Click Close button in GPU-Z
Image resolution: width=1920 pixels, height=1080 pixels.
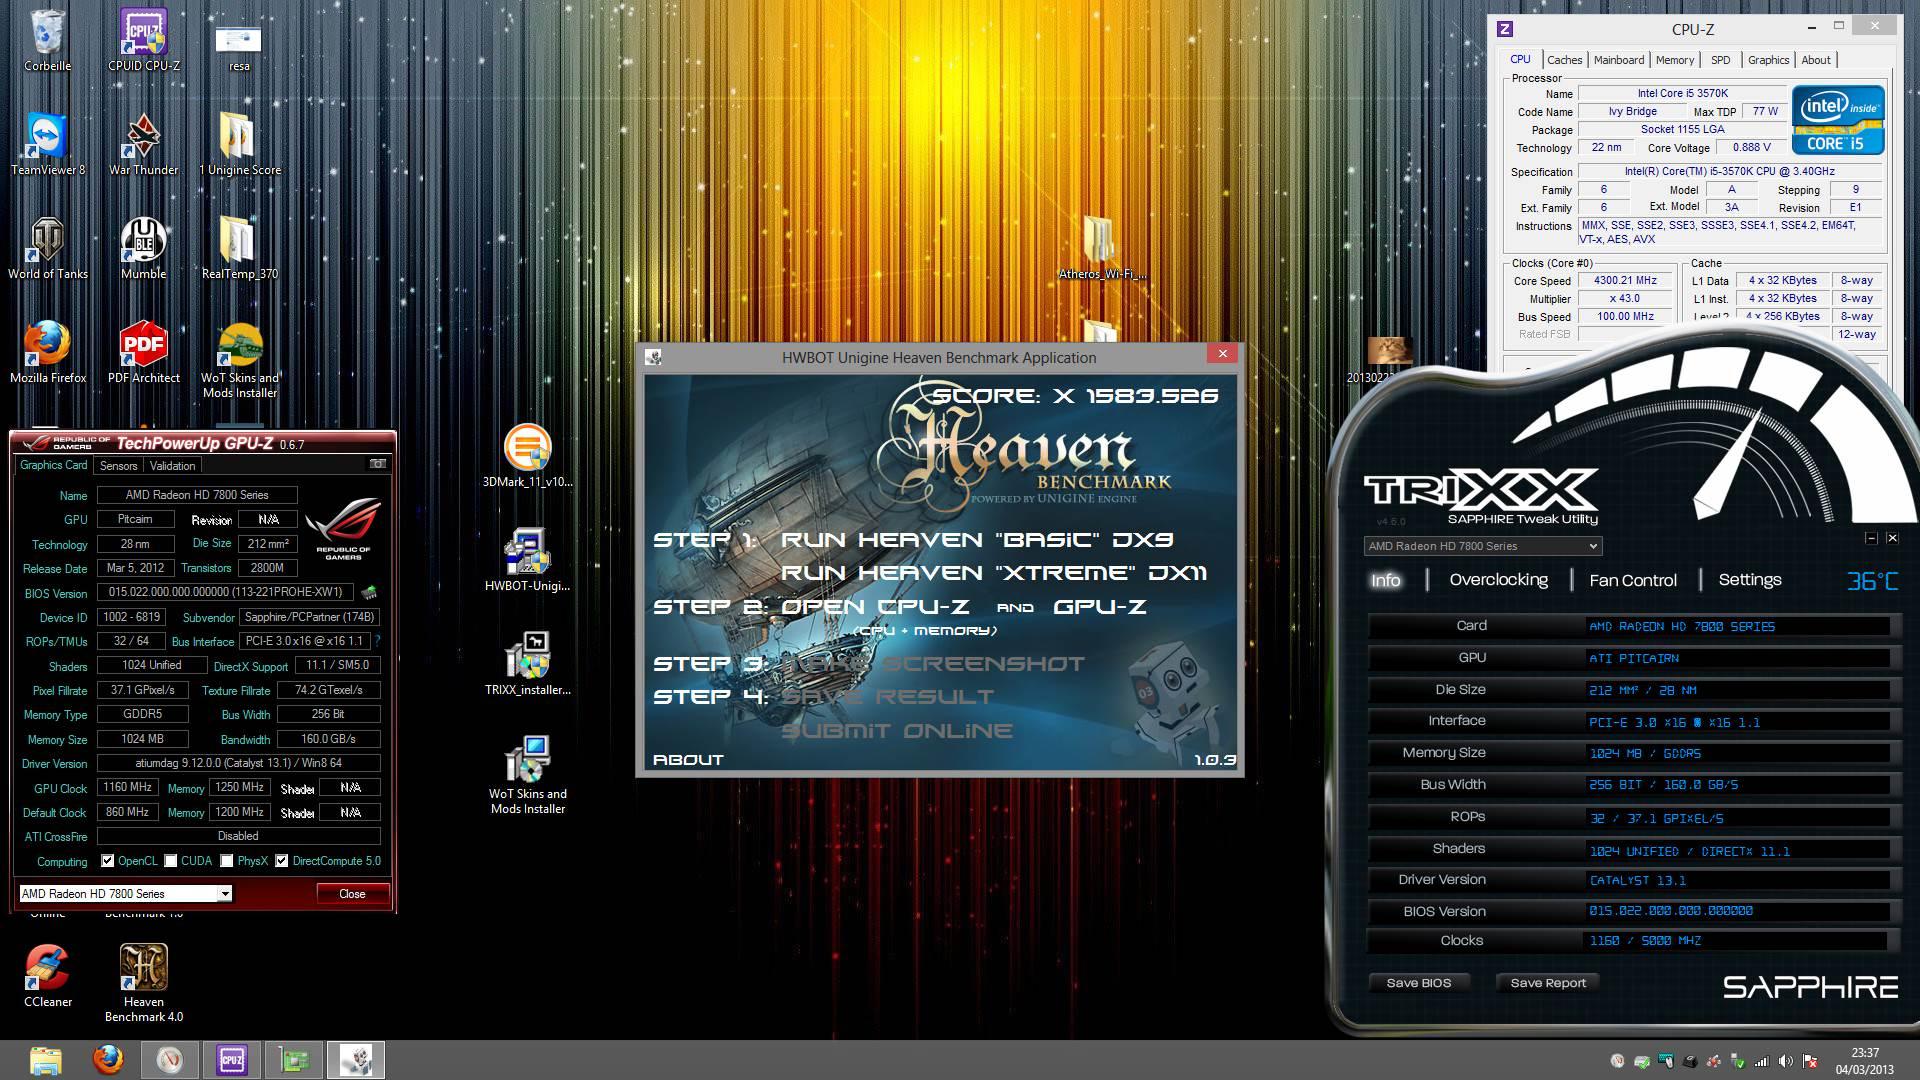[352, 894]
